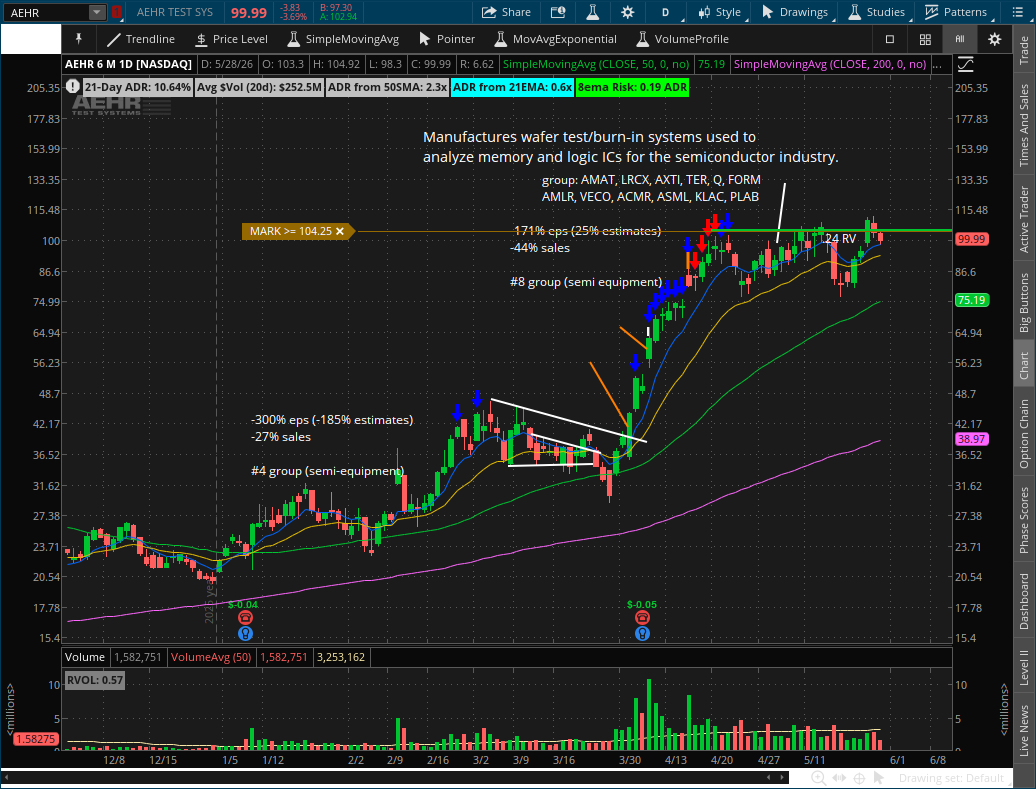This screenshot has width=1036, height=789.
Task: Click scrollbar left arrow at bottom
Action: [770, 778]
